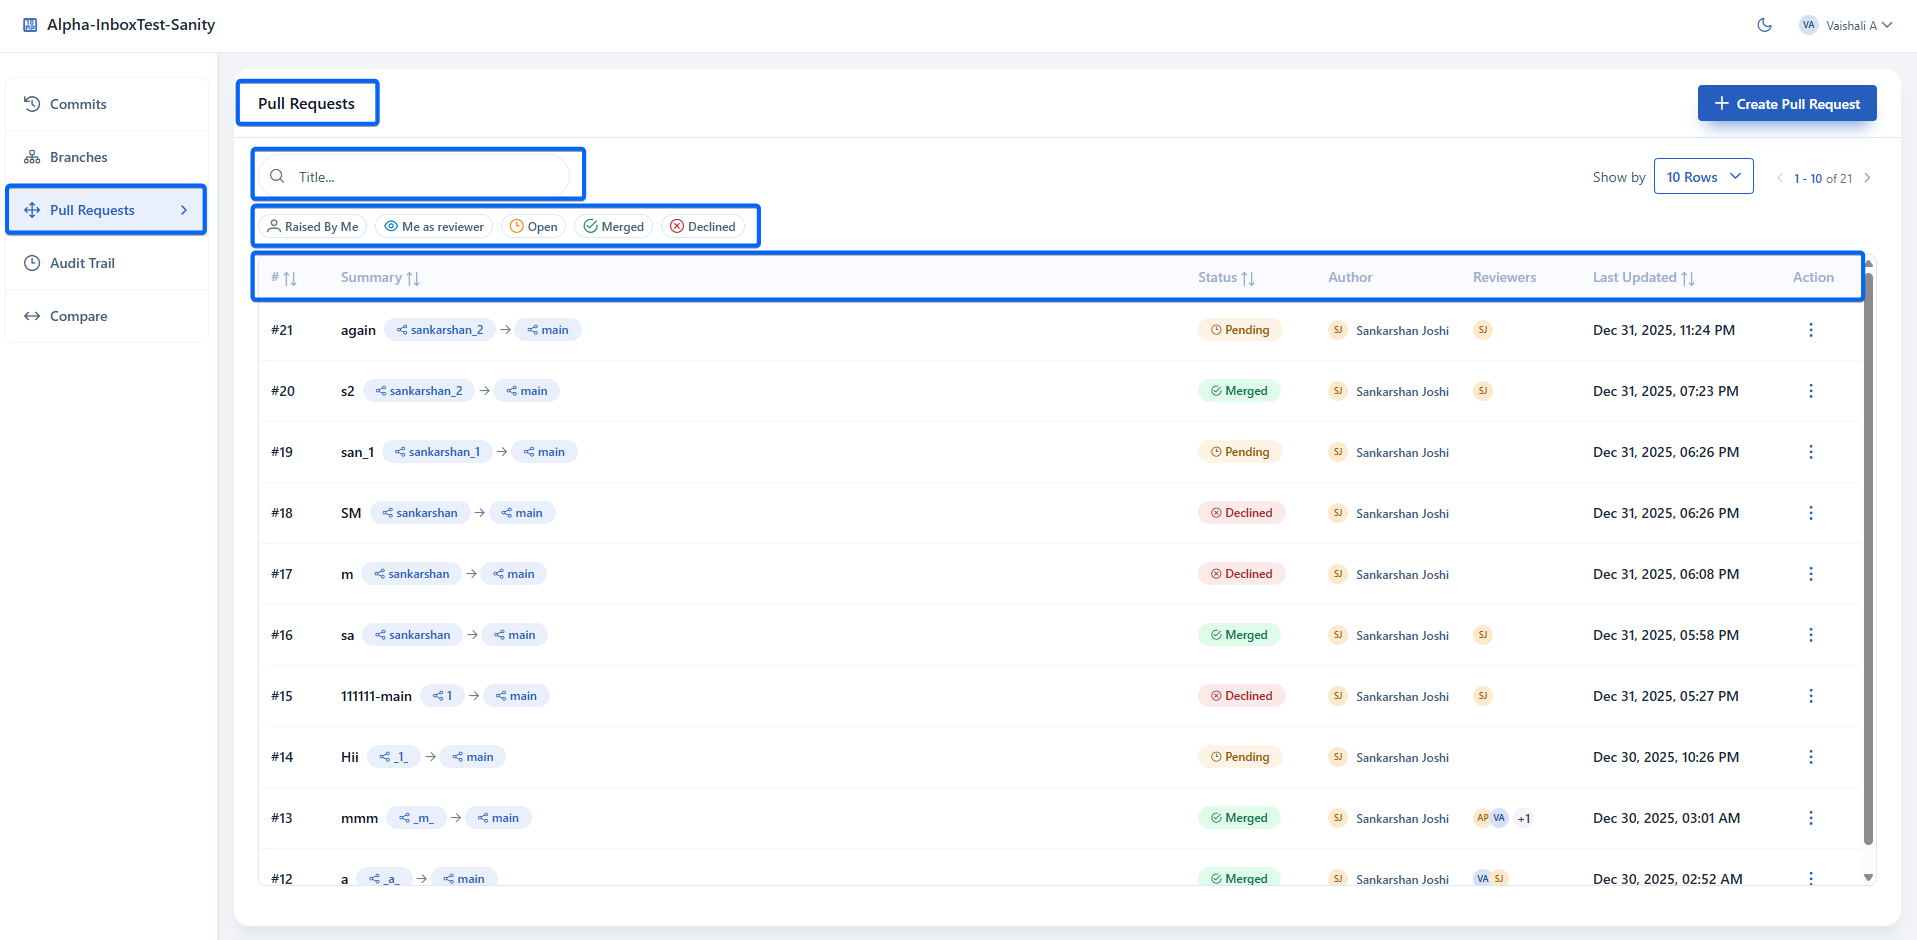Click the Pending status badge on PR #14
Image resolution: width=1917 pixels, height=940 pixels.
click(x=1240, y=757)
